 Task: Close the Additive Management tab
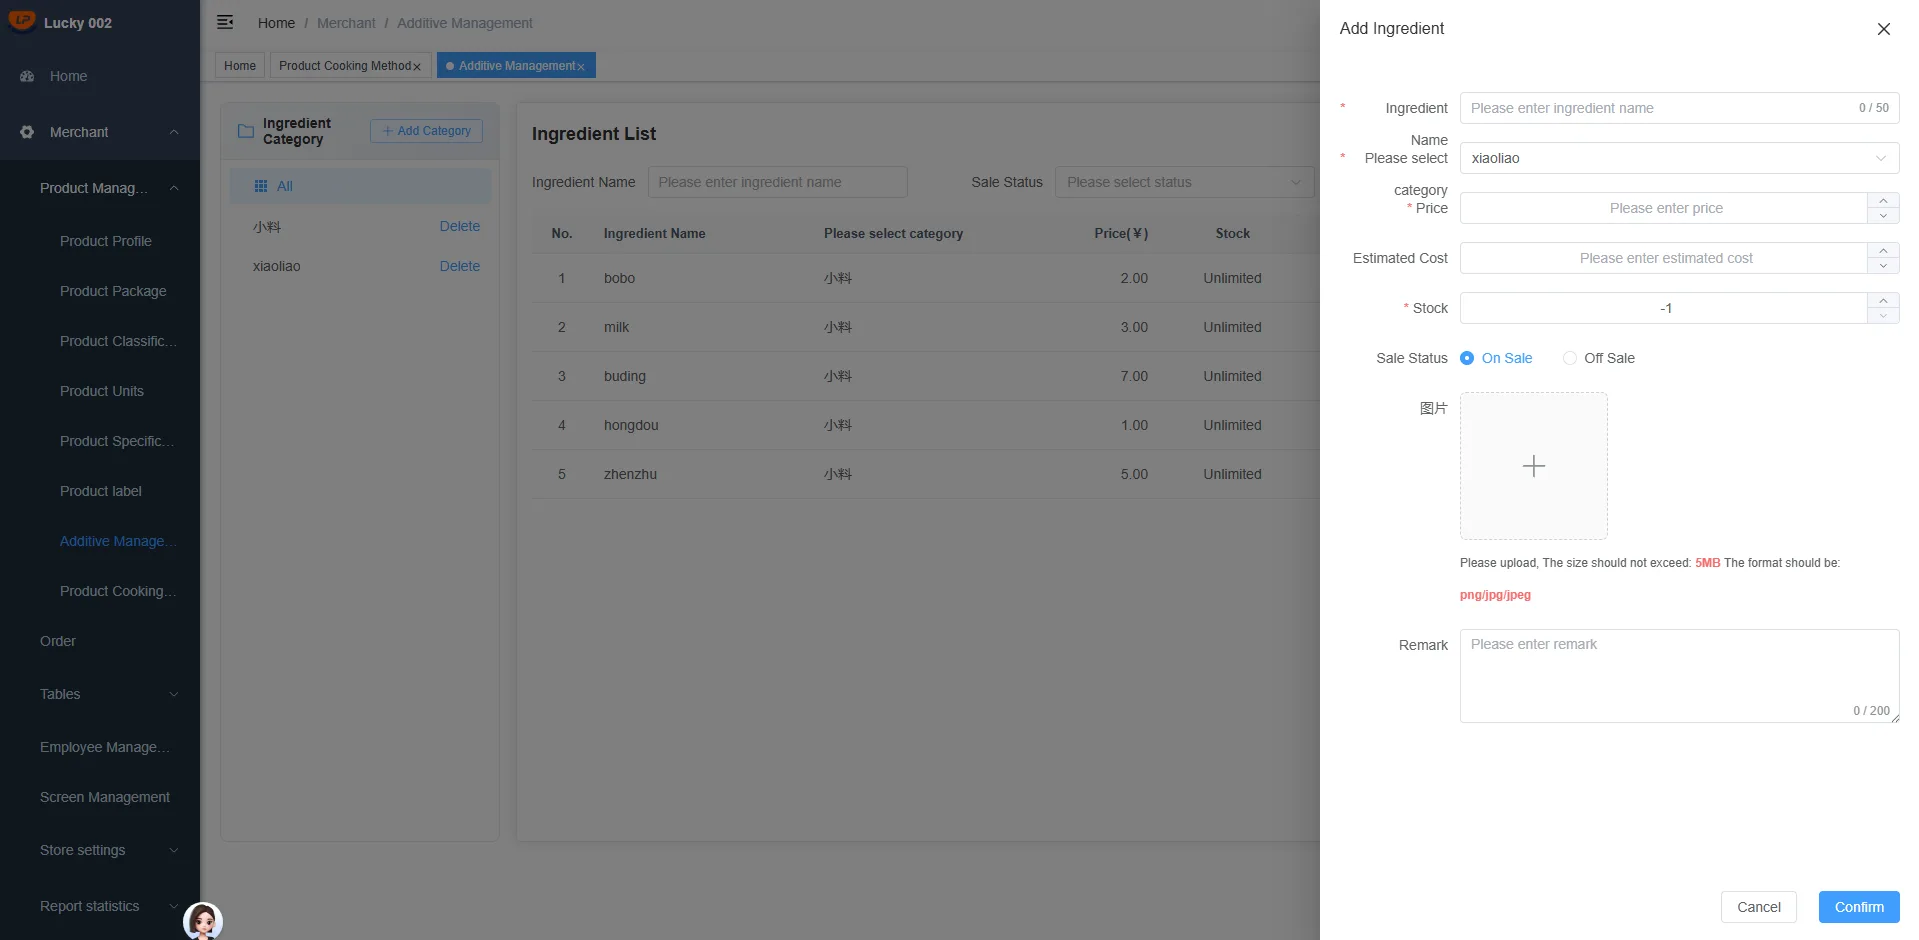coord(580,67)
